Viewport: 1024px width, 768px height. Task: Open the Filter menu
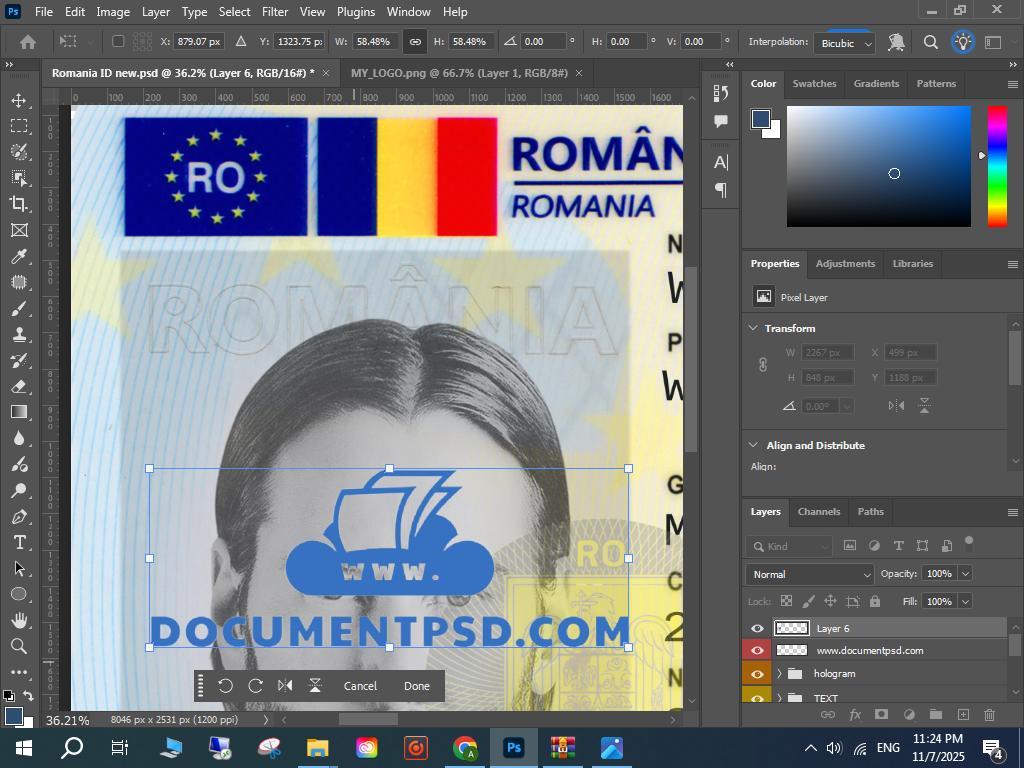pos(275,12)
